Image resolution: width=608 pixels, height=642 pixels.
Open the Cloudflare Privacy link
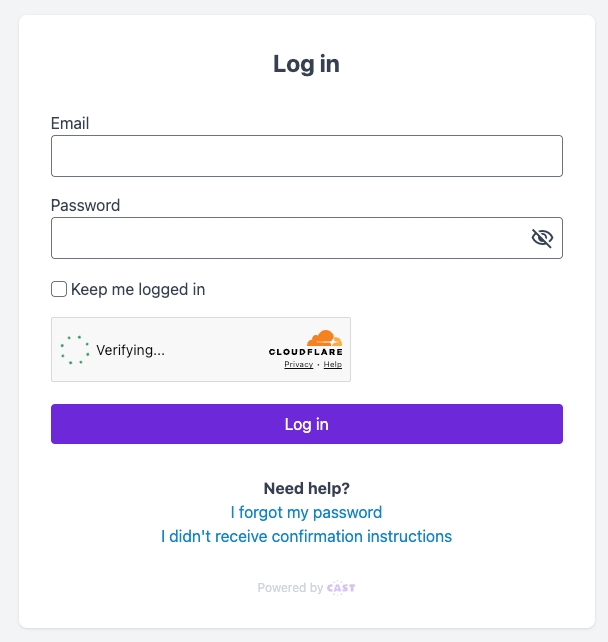[298, 364]
